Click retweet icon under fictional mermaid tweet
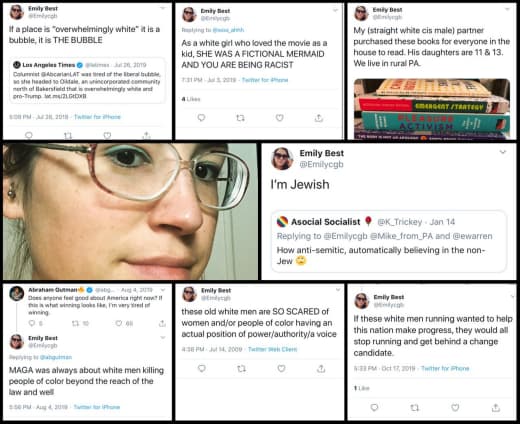520x424 pixels. (240, 118)
